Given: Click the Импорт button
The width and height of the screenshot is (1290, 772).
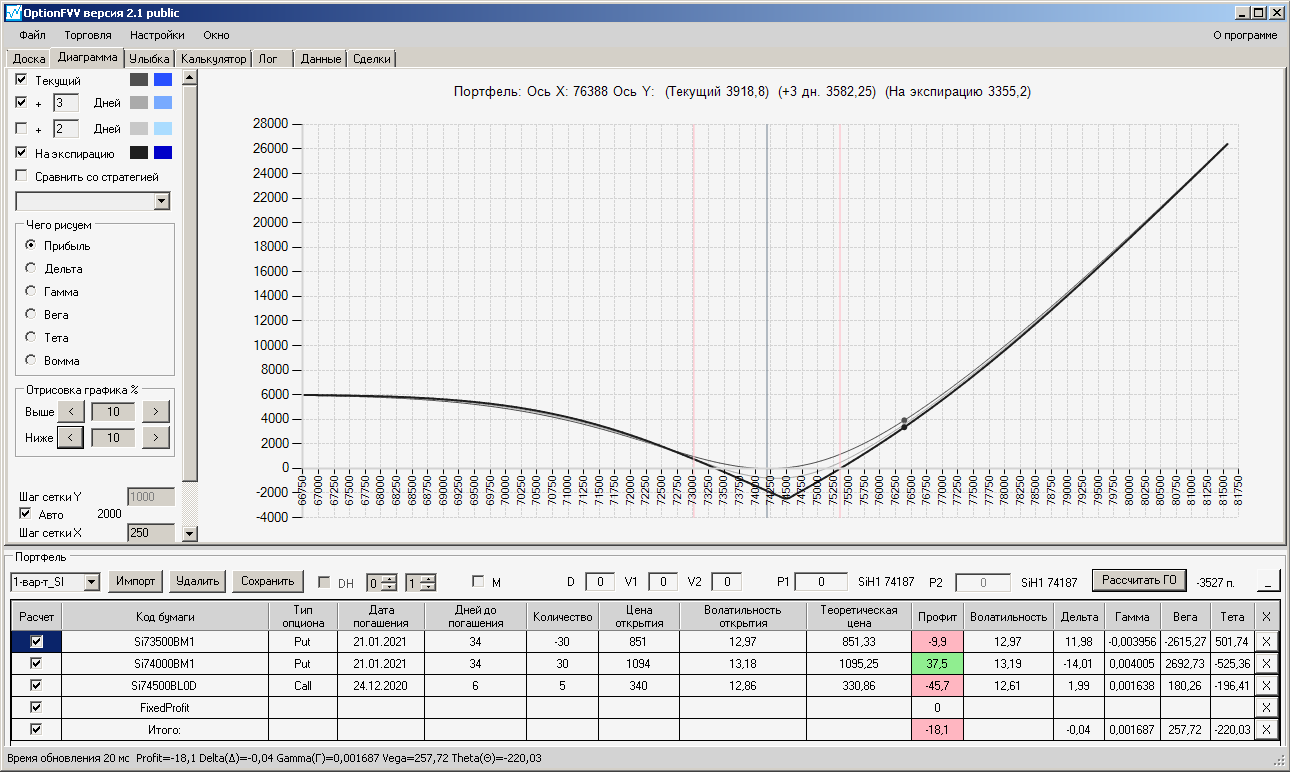Looking at the screenshot, I should 135,581.
